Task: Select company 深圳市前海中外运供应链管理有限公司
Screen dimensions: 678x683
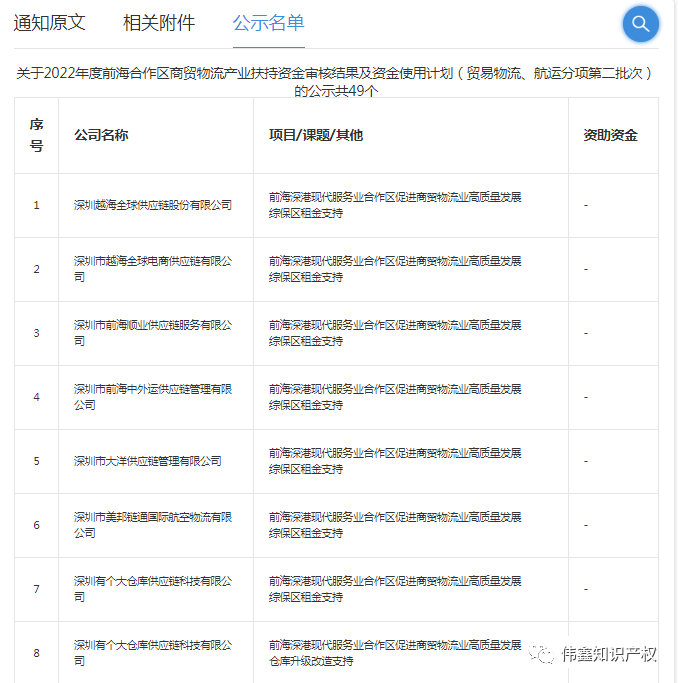Action: [x=153, y=397]
